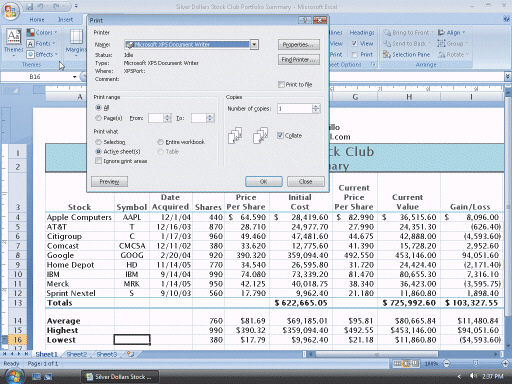Choose Active sheet(s) under Print what
This screenshot has height=384, width=512.
click(98, 151)
